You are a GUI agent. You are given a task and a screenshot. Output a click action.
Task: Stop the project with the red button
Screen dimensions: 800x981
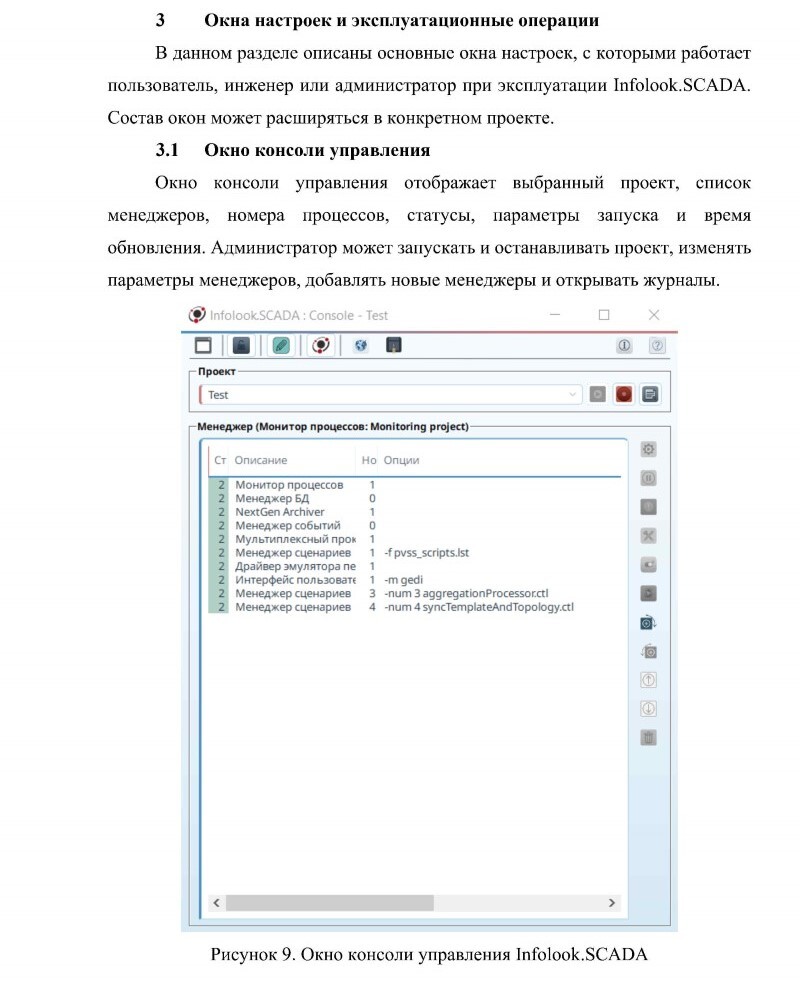coord(624,394)
